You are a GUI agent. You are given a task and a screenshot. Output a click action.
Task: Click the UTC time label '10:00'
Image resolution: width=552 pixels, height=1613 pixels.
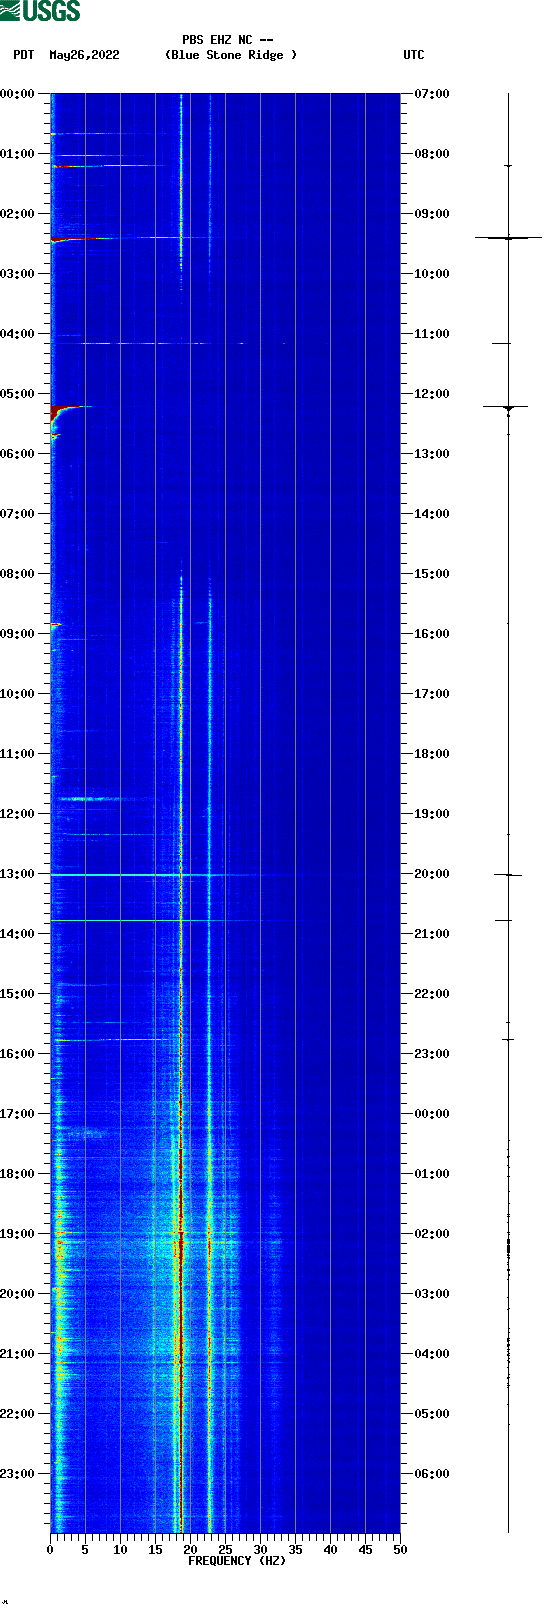coord(432,274)
